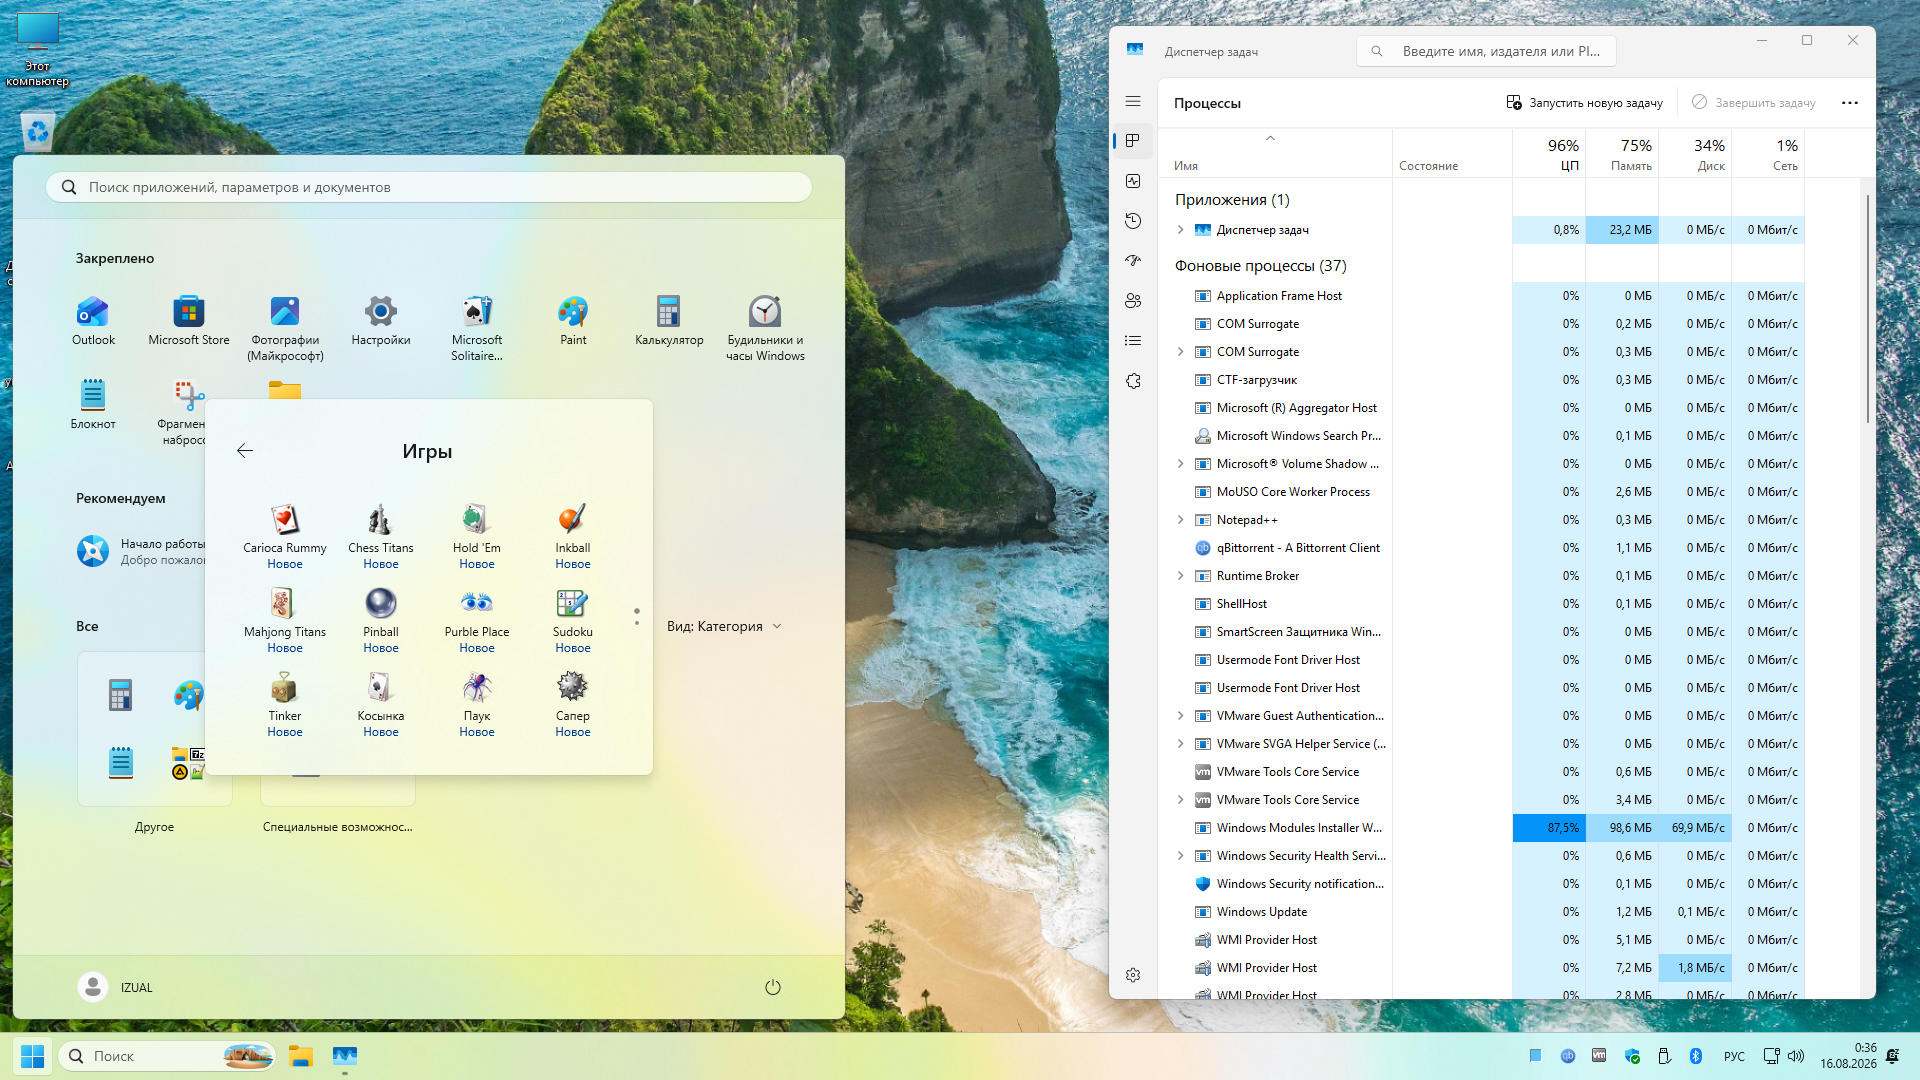Expand VMware SVGA Helper Service row

1181,744
